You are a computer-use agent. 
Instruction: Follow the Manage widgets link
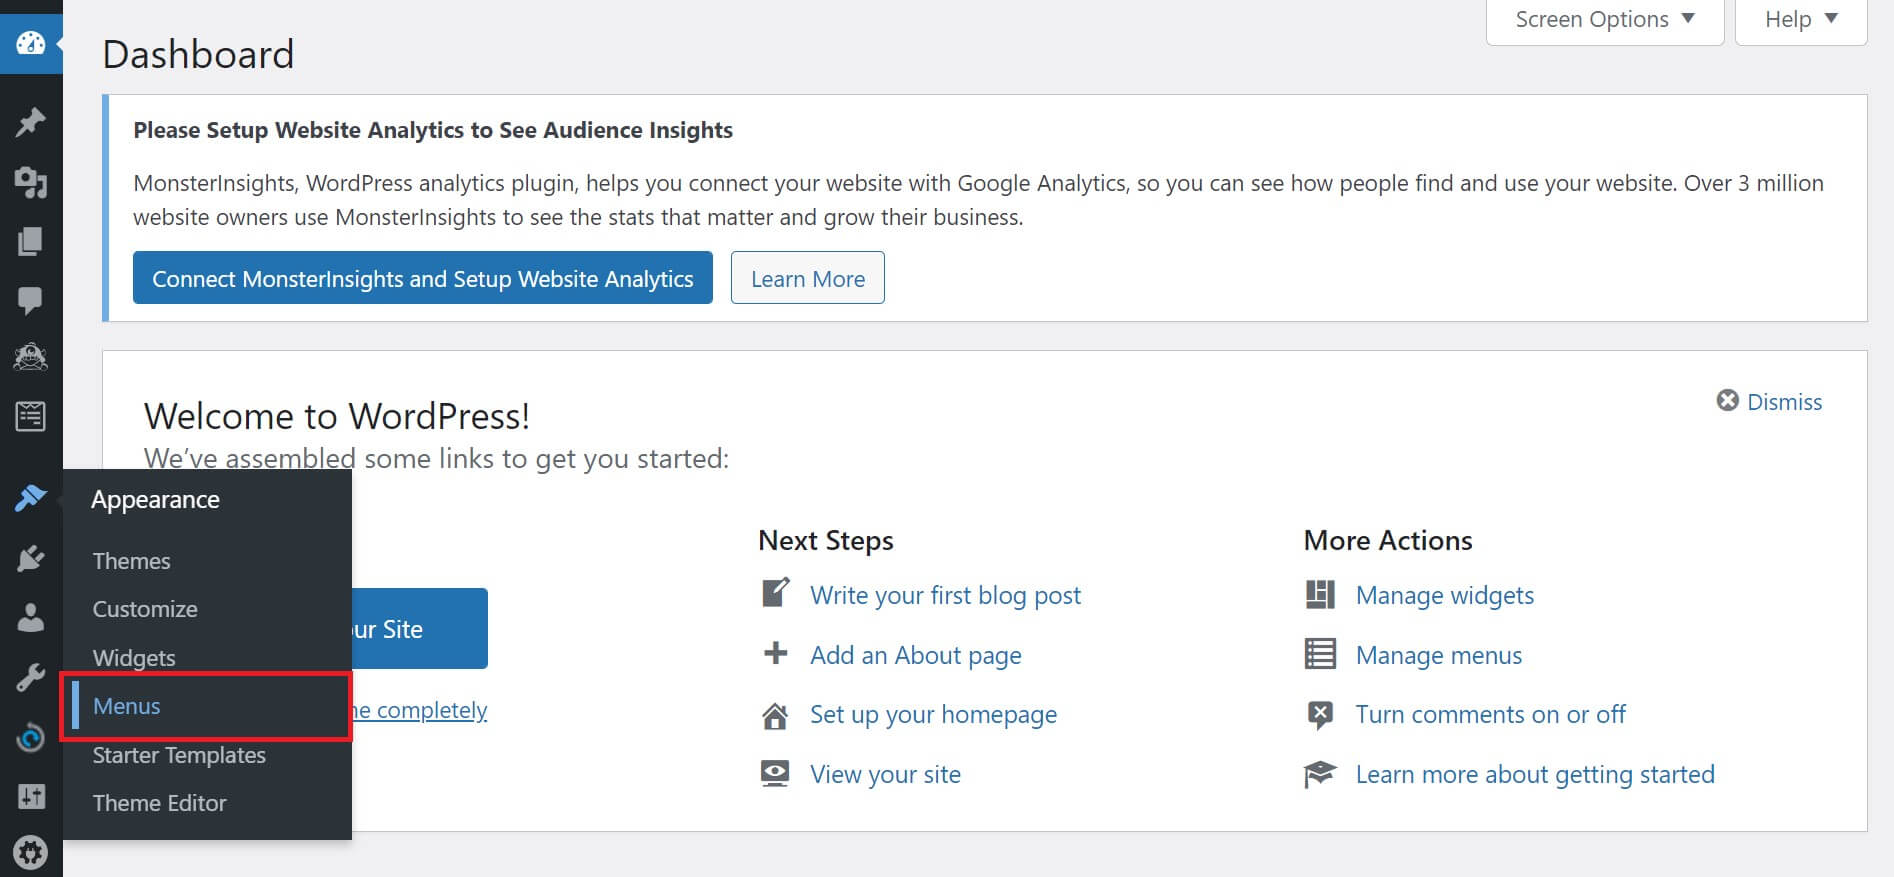tap(1444, 595)
